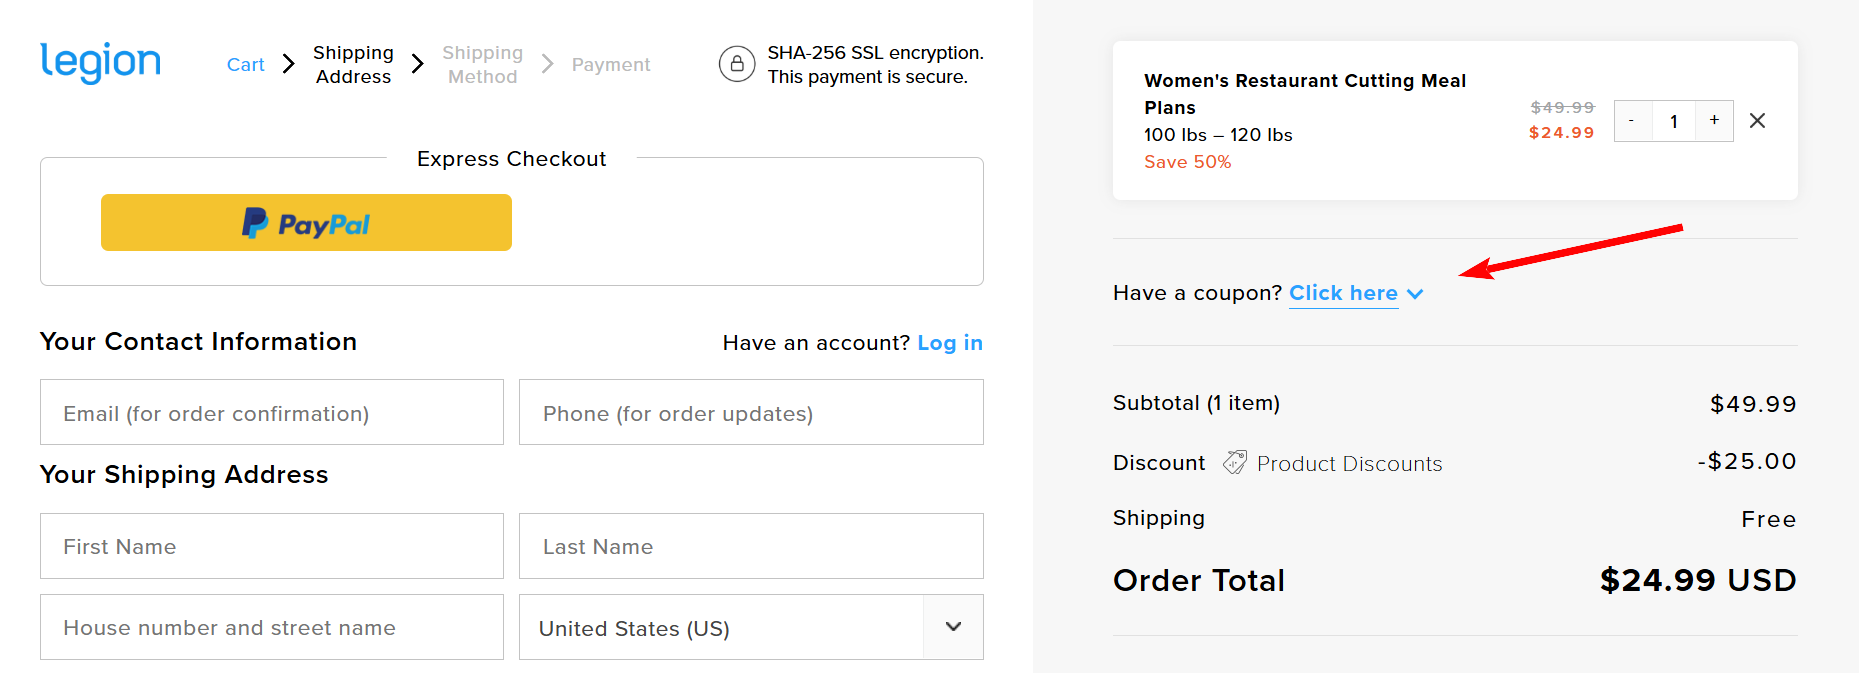Screen dimensions: 1859x673
Task: Decrease item quantity with minus button
Action: (x=1632, y=121)
